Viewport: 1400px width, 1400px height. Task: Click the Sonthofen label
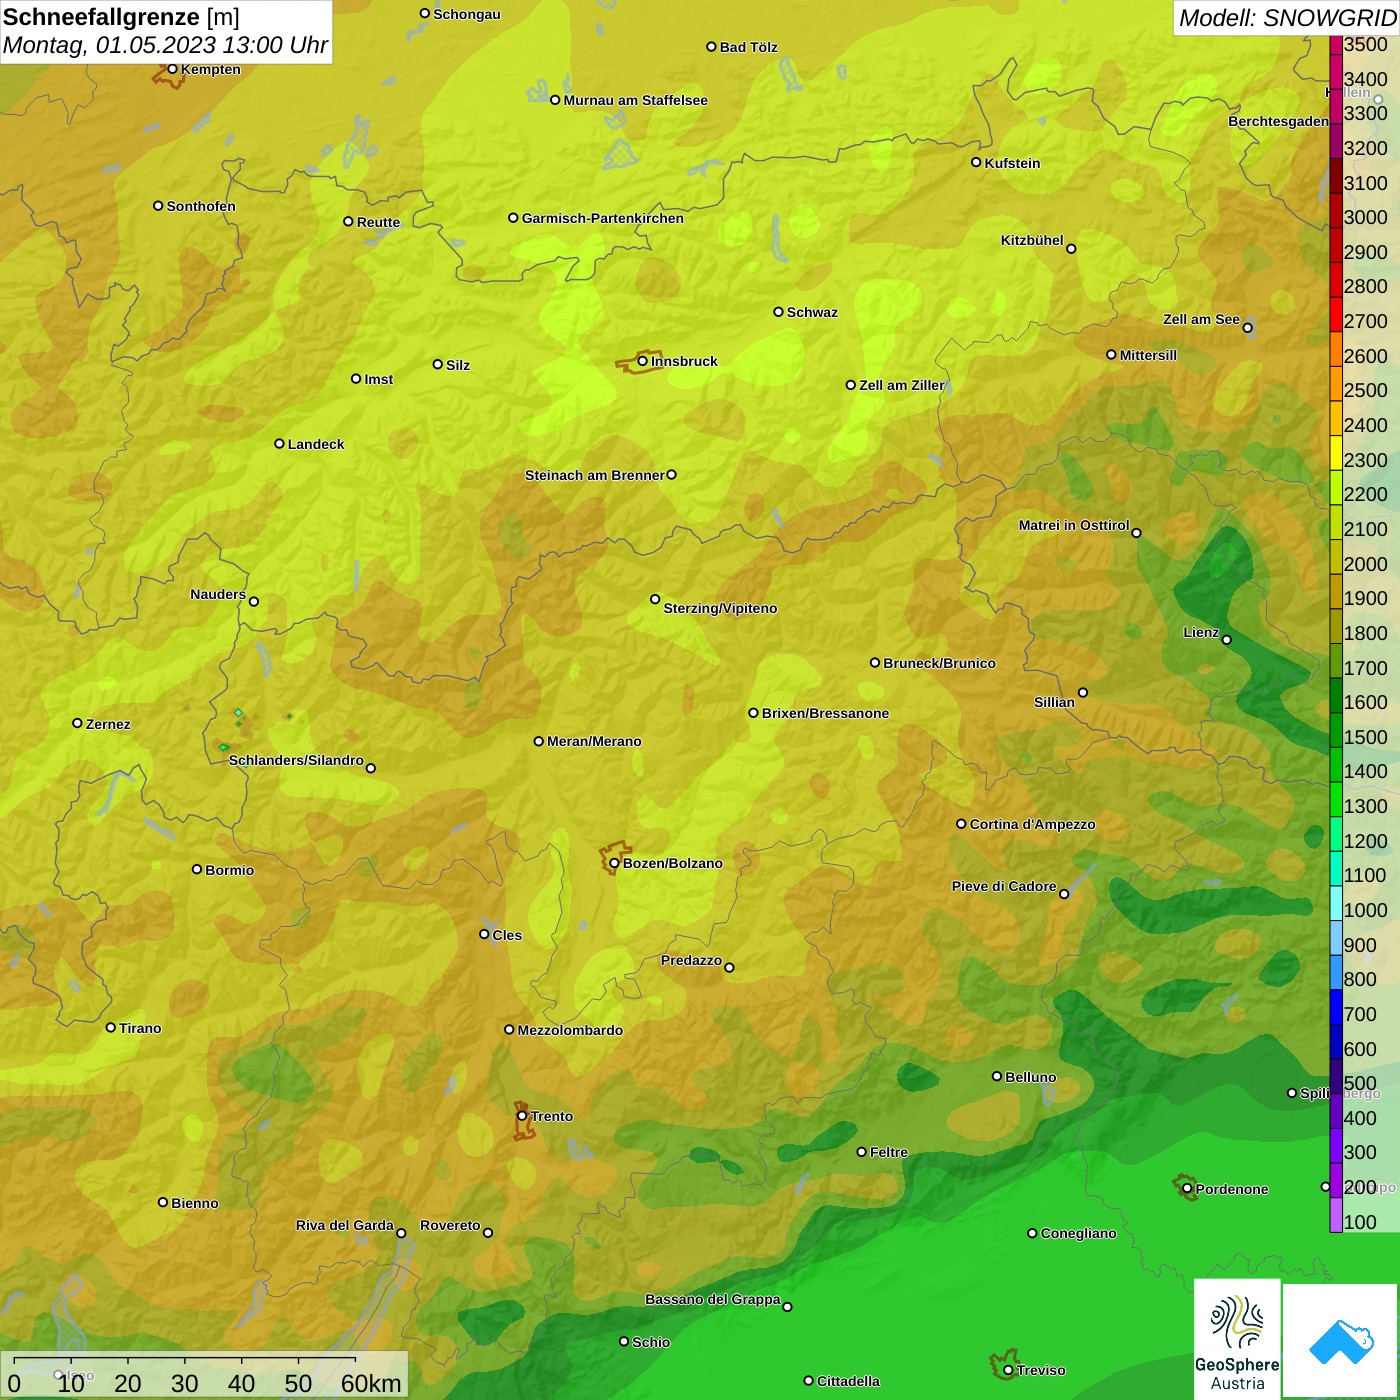(x=201, y=206)
